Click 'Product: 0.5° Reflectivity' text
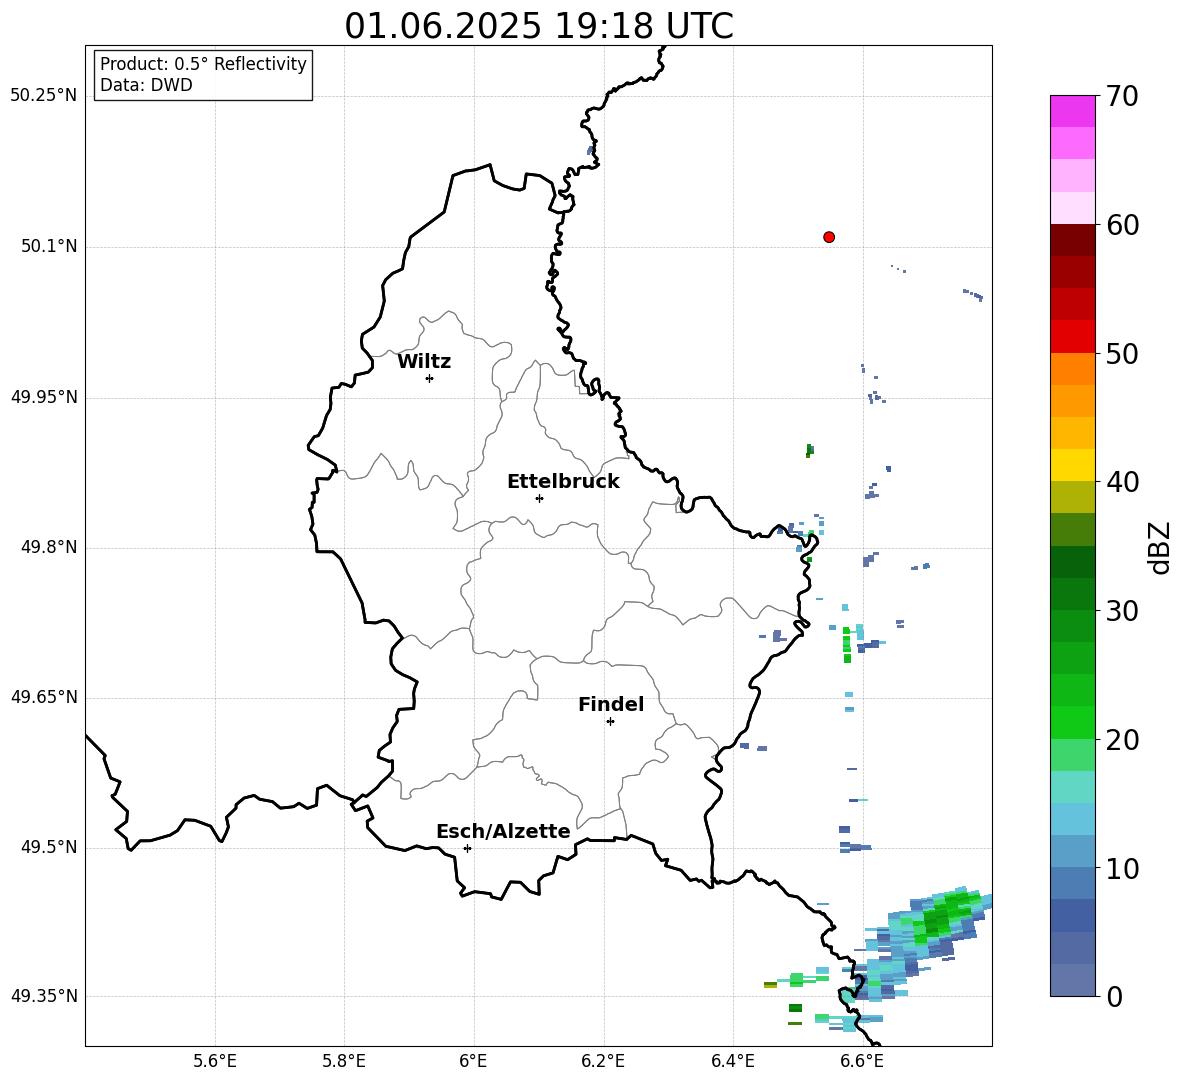Viewport: 1184px width, 1081px height. (203, 64)
